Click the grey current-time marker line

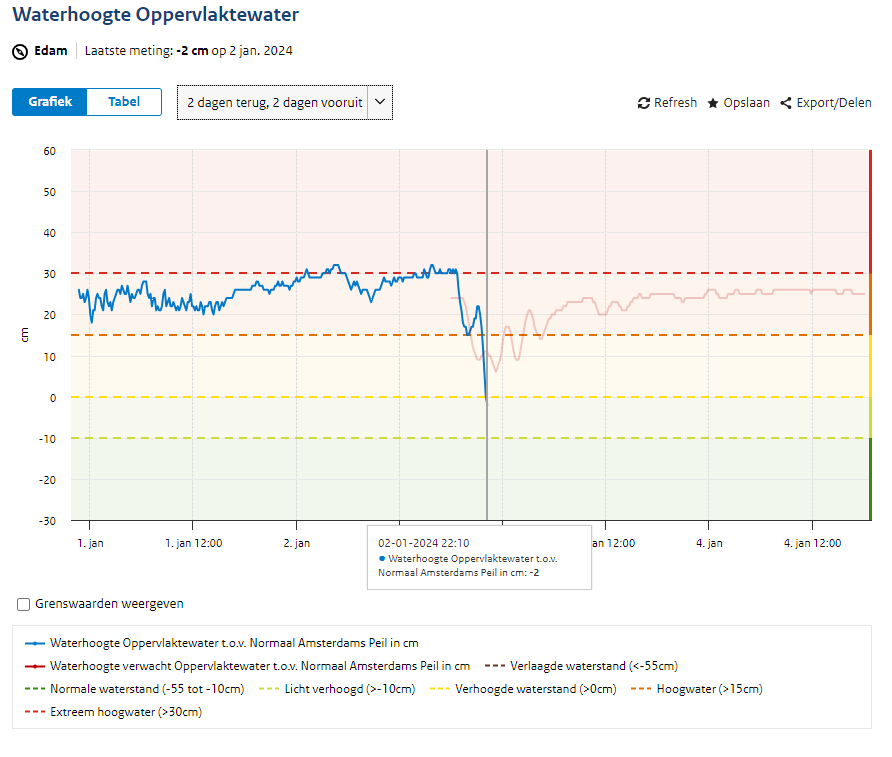pyautogui.click(x=487, y=335)
